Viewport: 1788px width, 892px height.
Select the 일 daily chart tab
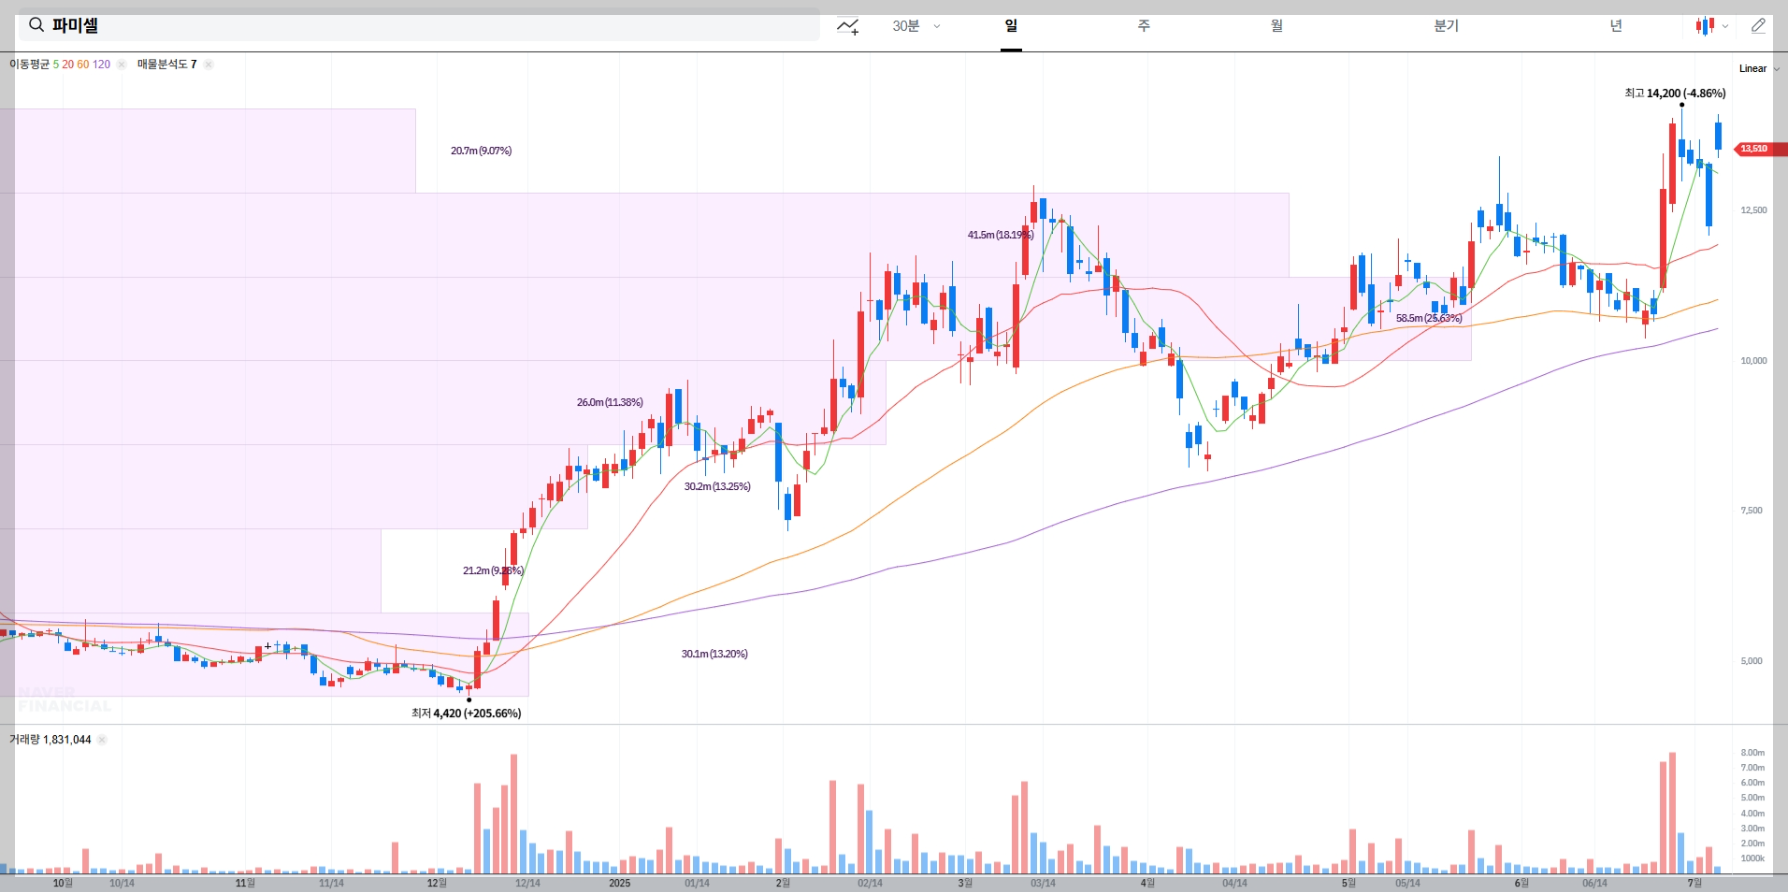pyautogui.click(x=1011, y=26)
